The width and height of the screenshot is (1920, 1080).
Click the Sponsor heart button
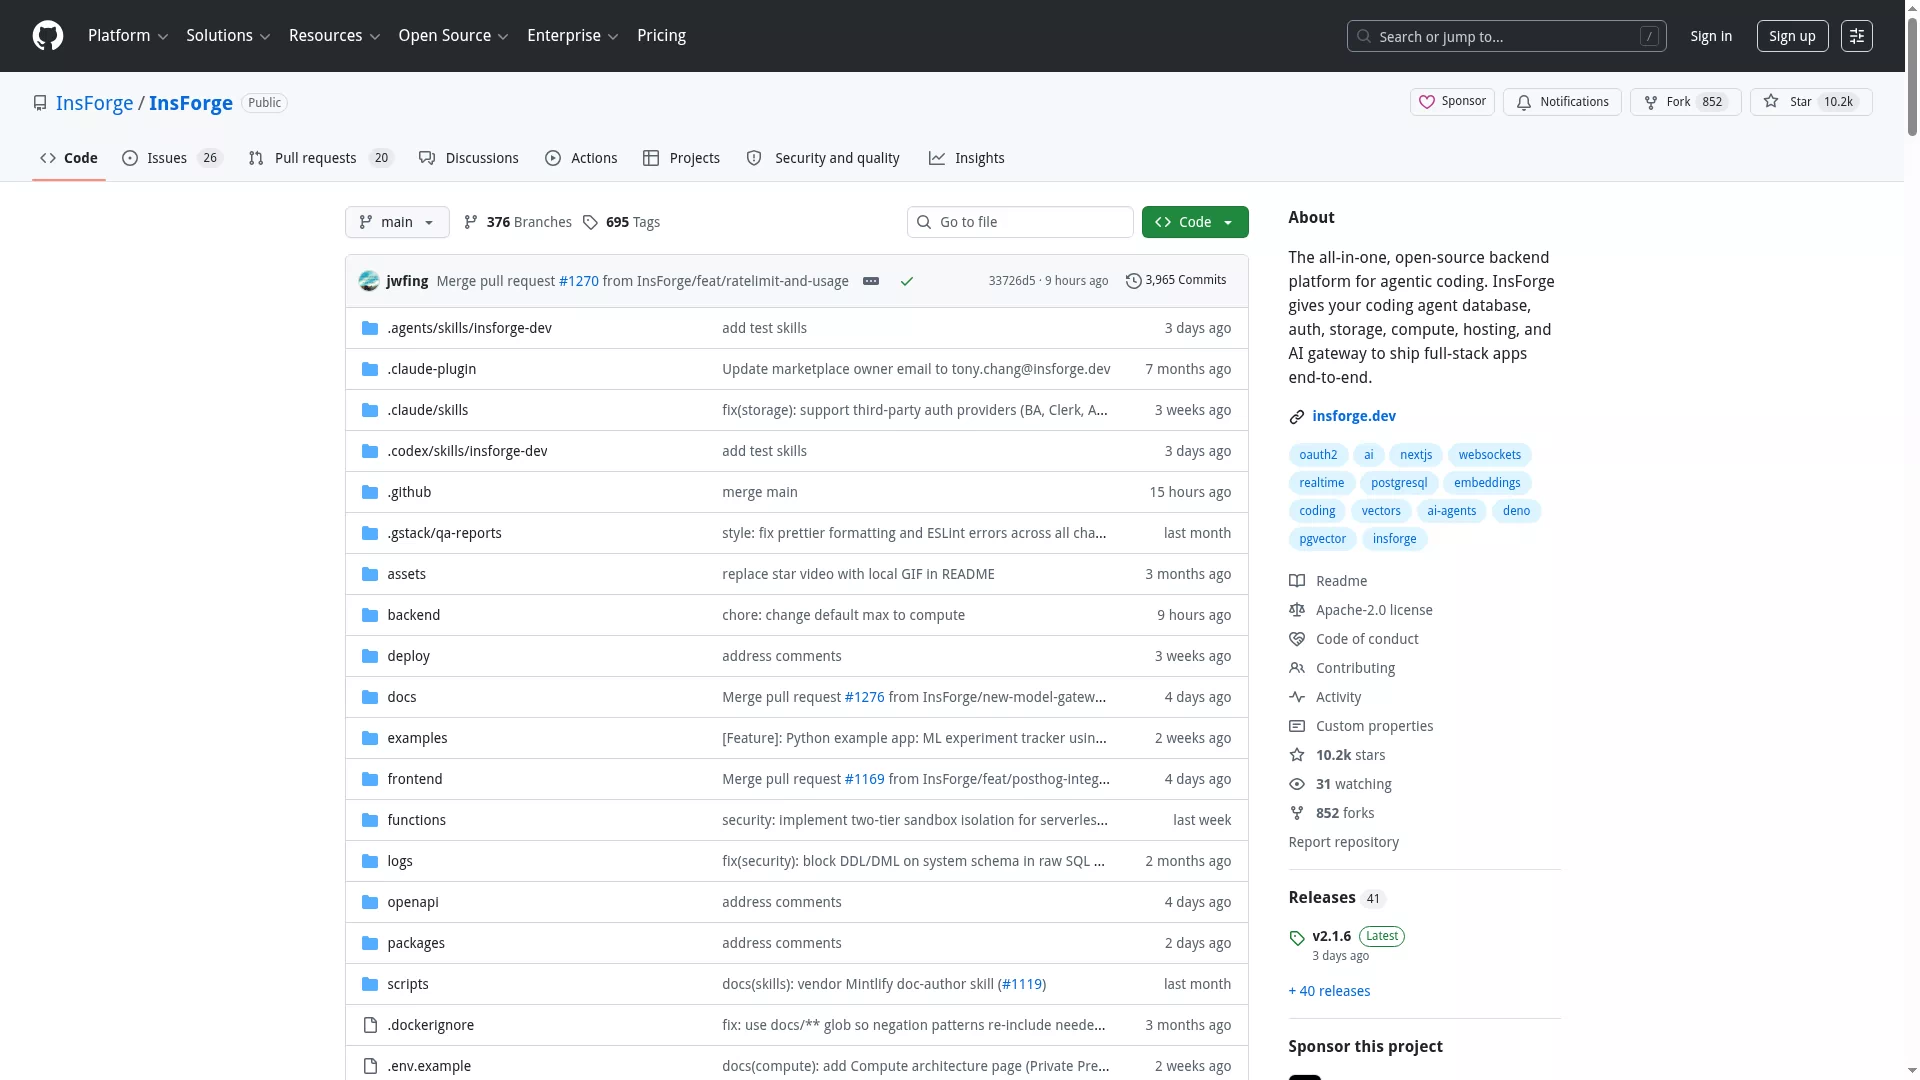click(x=1452, y=102)
